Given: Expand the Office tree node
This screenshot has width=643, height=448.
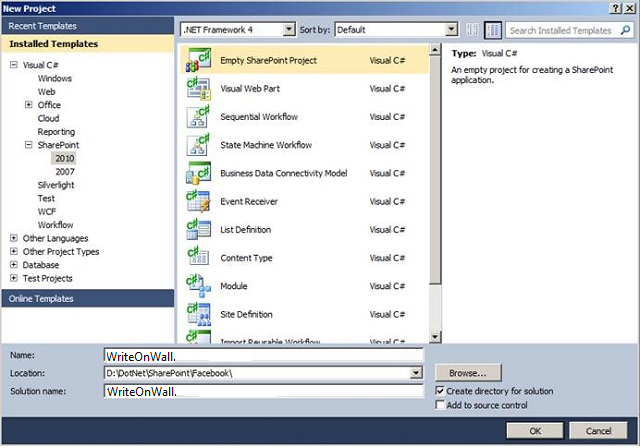Looking at the screenshot, I should 29,105.
